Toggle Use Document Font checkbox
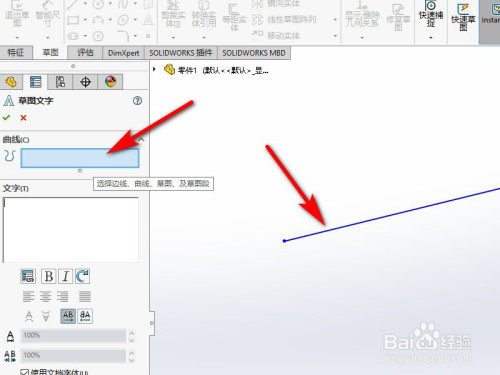The image size is (500, 375). 24,372
